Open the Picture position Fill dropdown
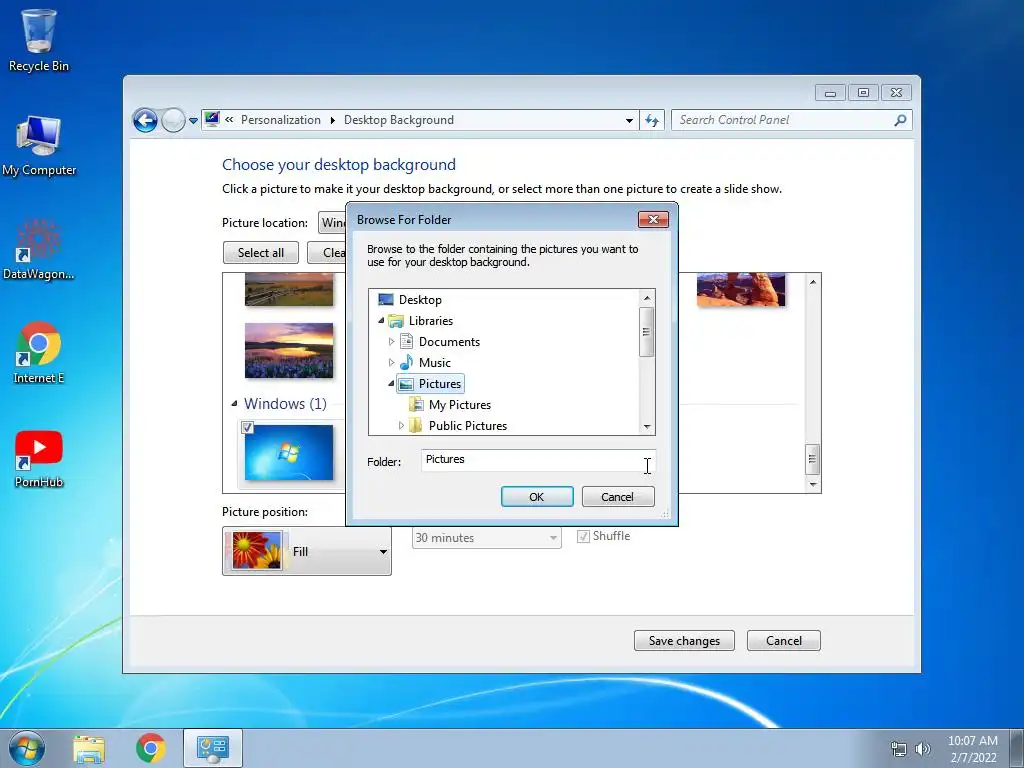This screenshot has height=768, width=1024. tap(307, 551)
